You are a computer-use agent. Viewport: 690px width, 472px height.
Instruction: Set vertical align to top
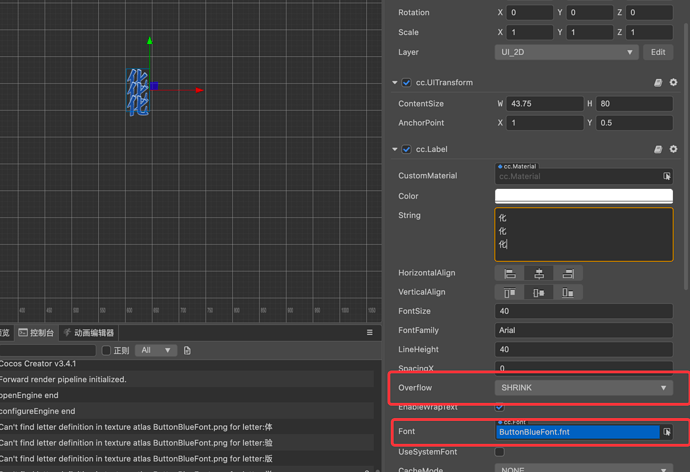(x=510, y=292)
